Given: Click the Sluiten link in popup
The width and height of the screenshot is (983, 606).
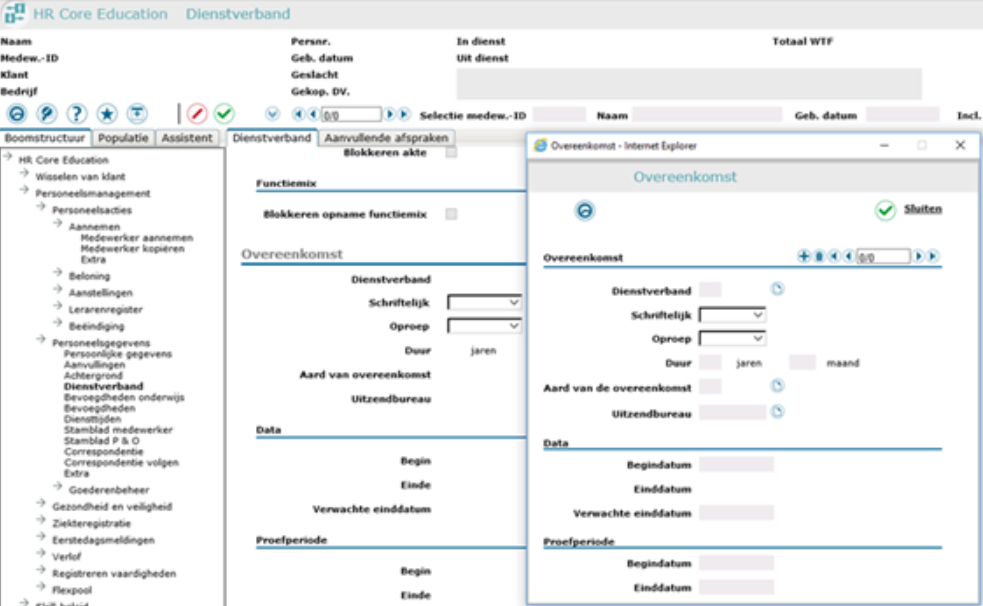Looking at the screenshot, I should point(923,209).
